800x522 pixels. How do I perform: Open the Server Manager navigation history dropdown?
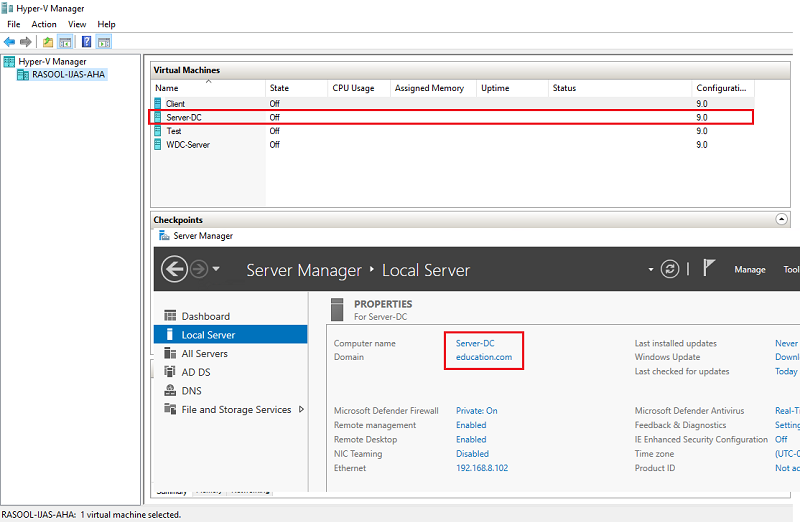click(217, 270)
